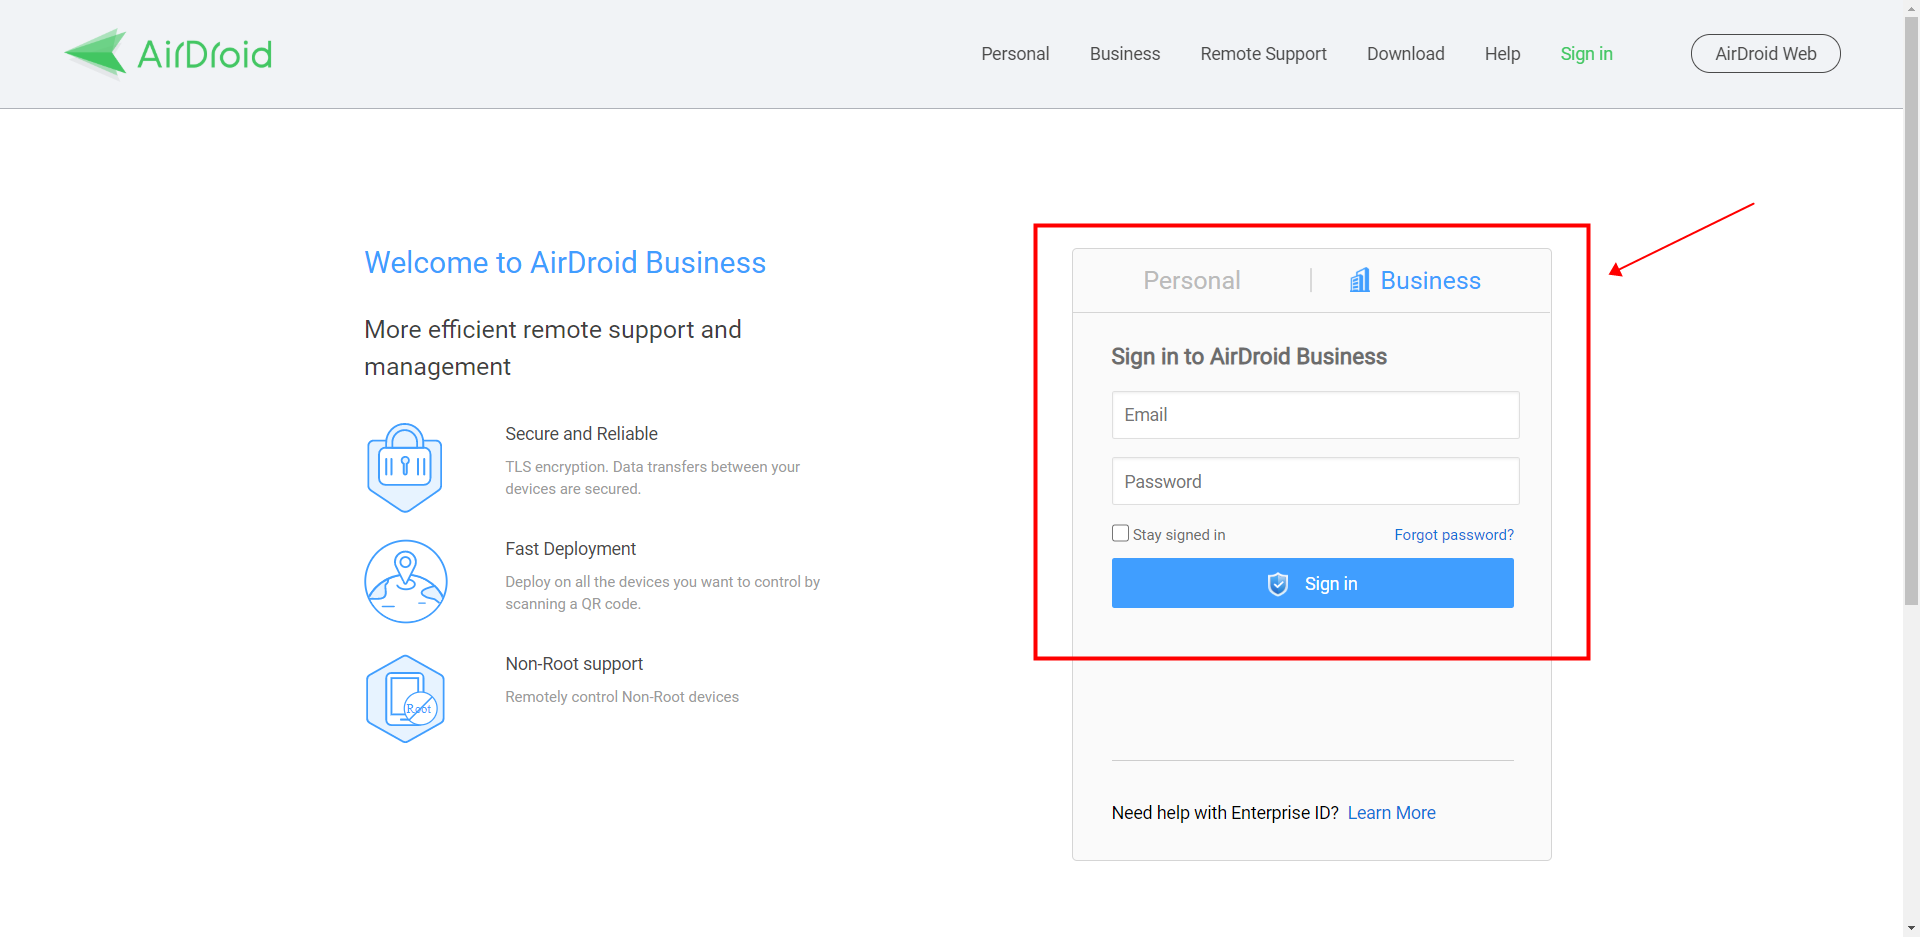This screenshot has height=937, width=1920.
Task: Click the Secure and Reliable lock icon
Action: click(x=405, y=467)
